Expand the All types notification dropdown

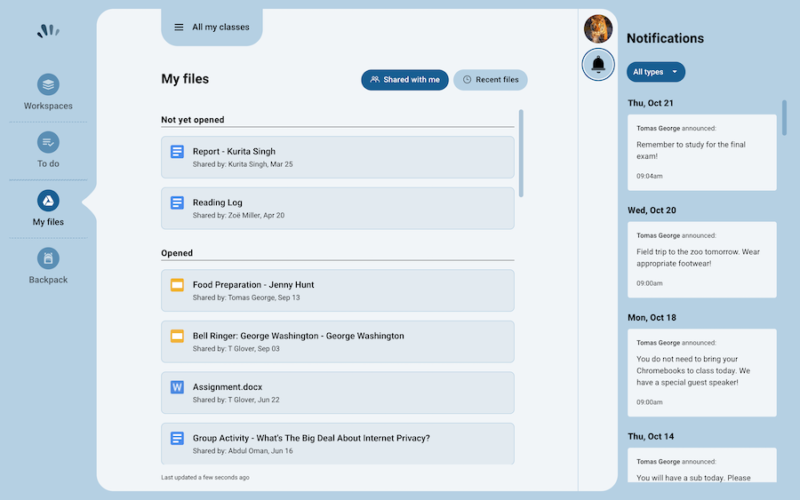point(656,72)
